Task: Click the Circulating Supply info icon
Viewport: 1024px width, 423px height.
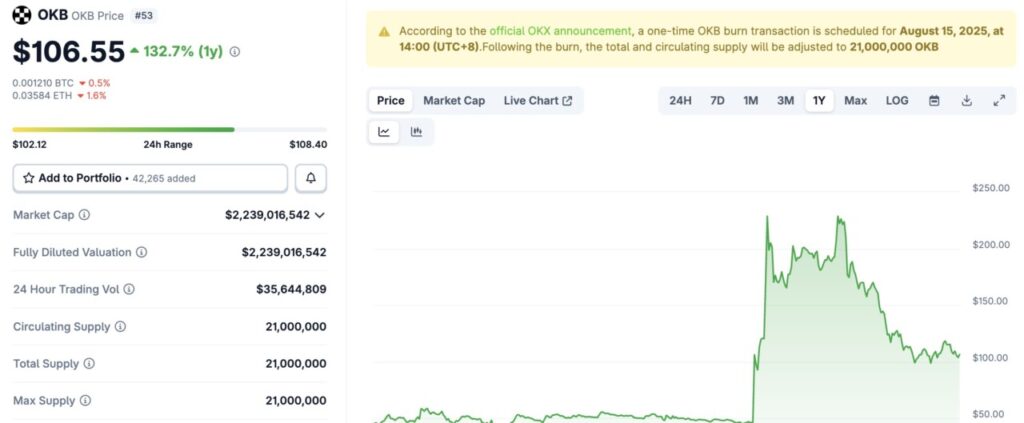Action: click(120, 327)
